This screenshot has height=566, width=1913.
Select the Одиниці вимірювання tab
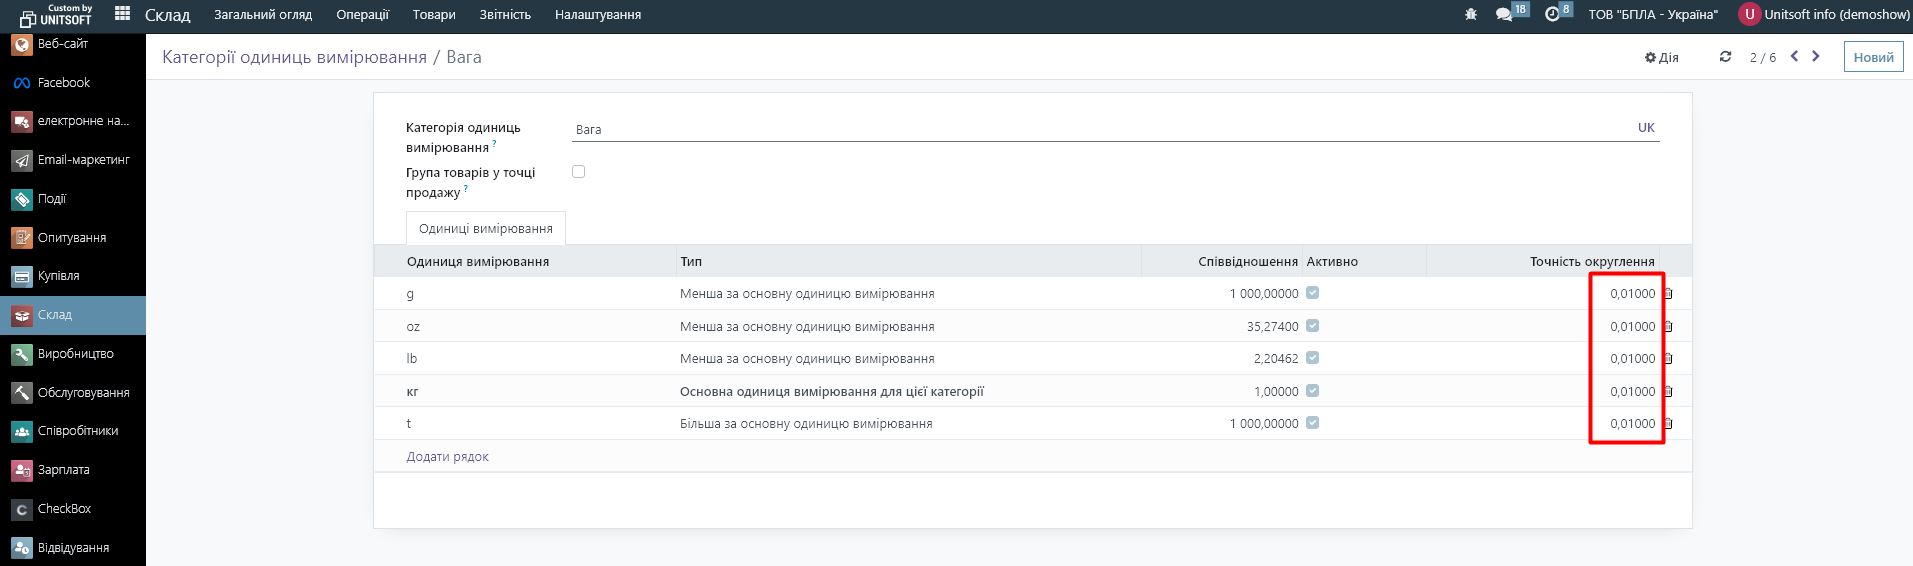[x=485, y=229]
